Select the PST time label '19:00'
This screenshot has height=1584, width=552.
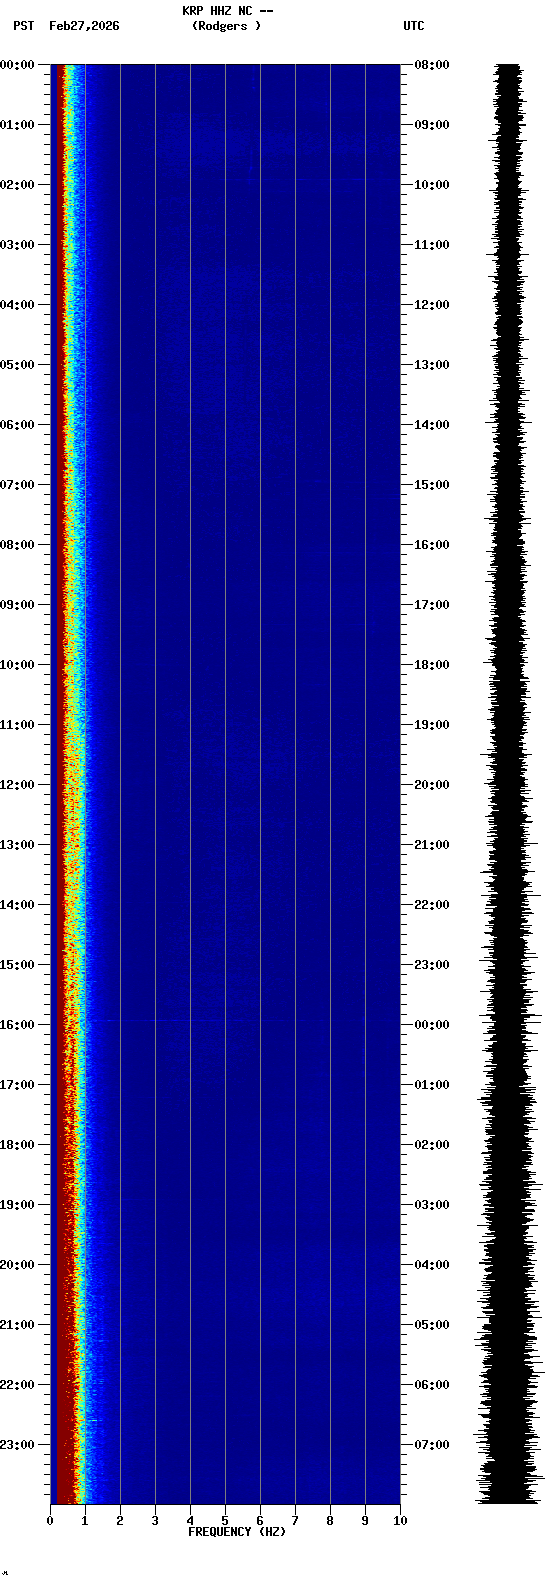tap(17, 1205)
